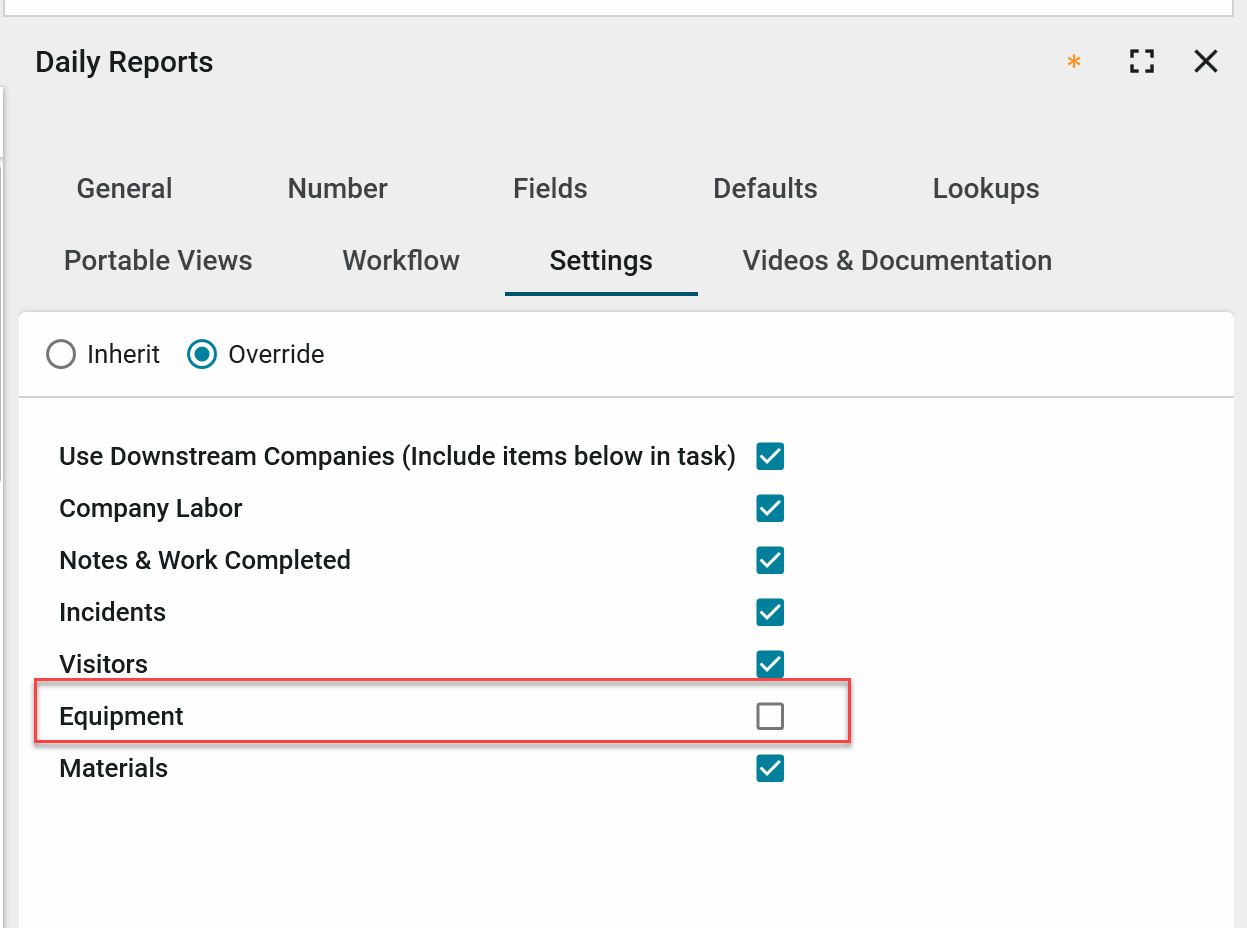Go to the Fields tab
1247x928 pixels.
(x=550, y=189)
